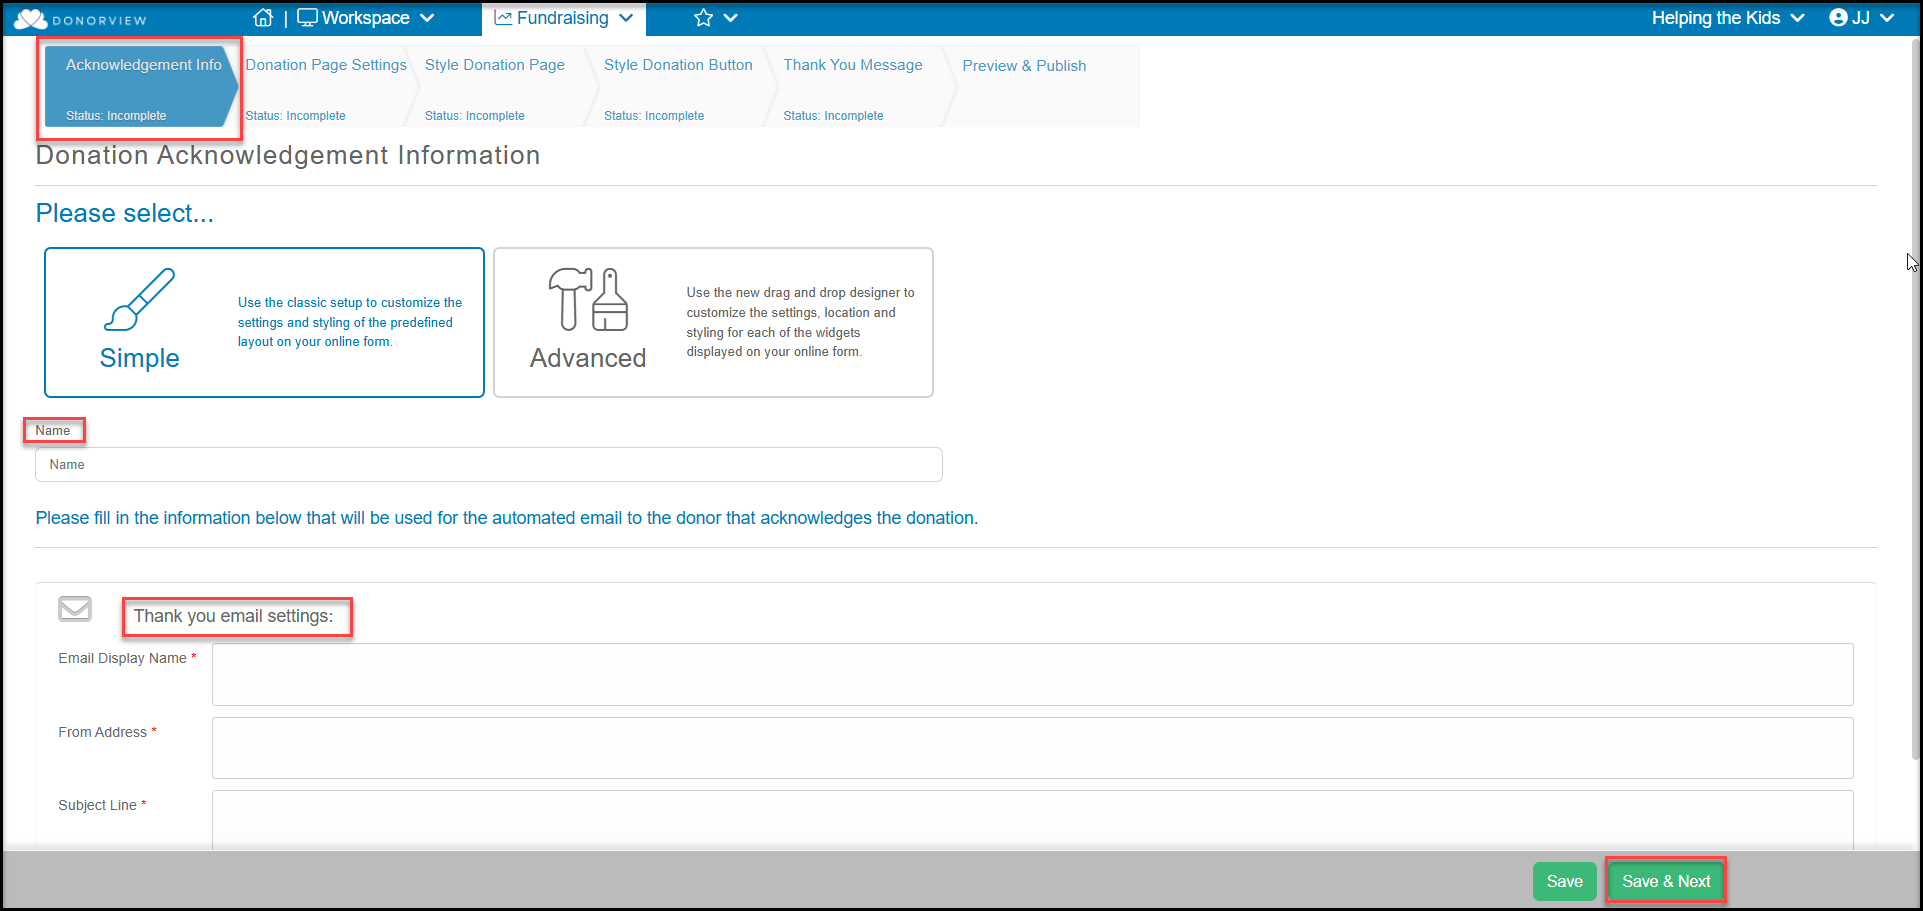Click the Advanced hammer and brush icon

pyautogui.click(x=588, y=299)
